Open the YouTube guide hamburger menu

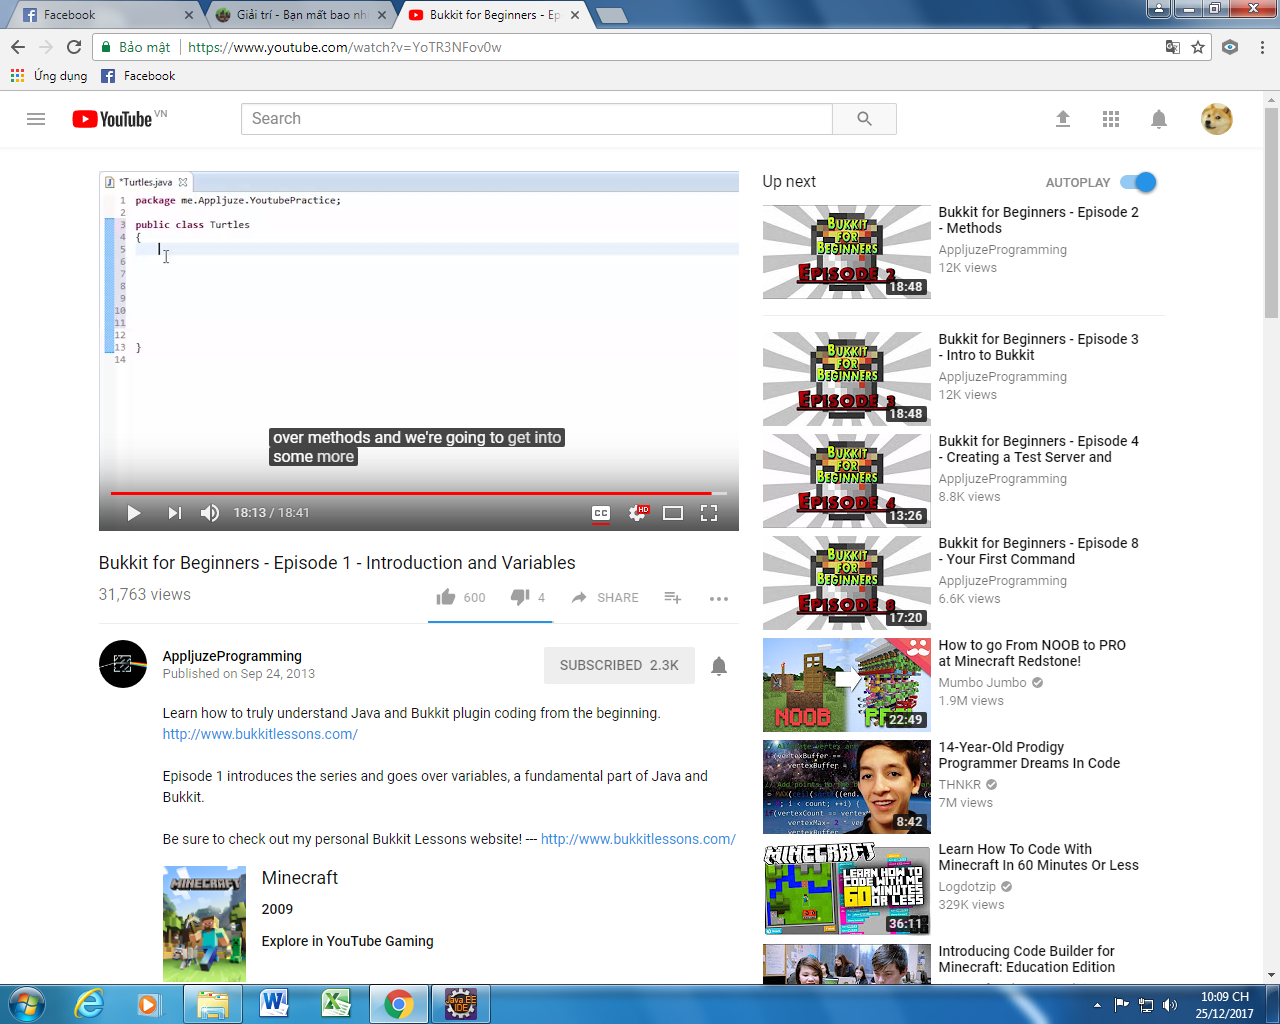pyautogui.click(x=36, y=119)
